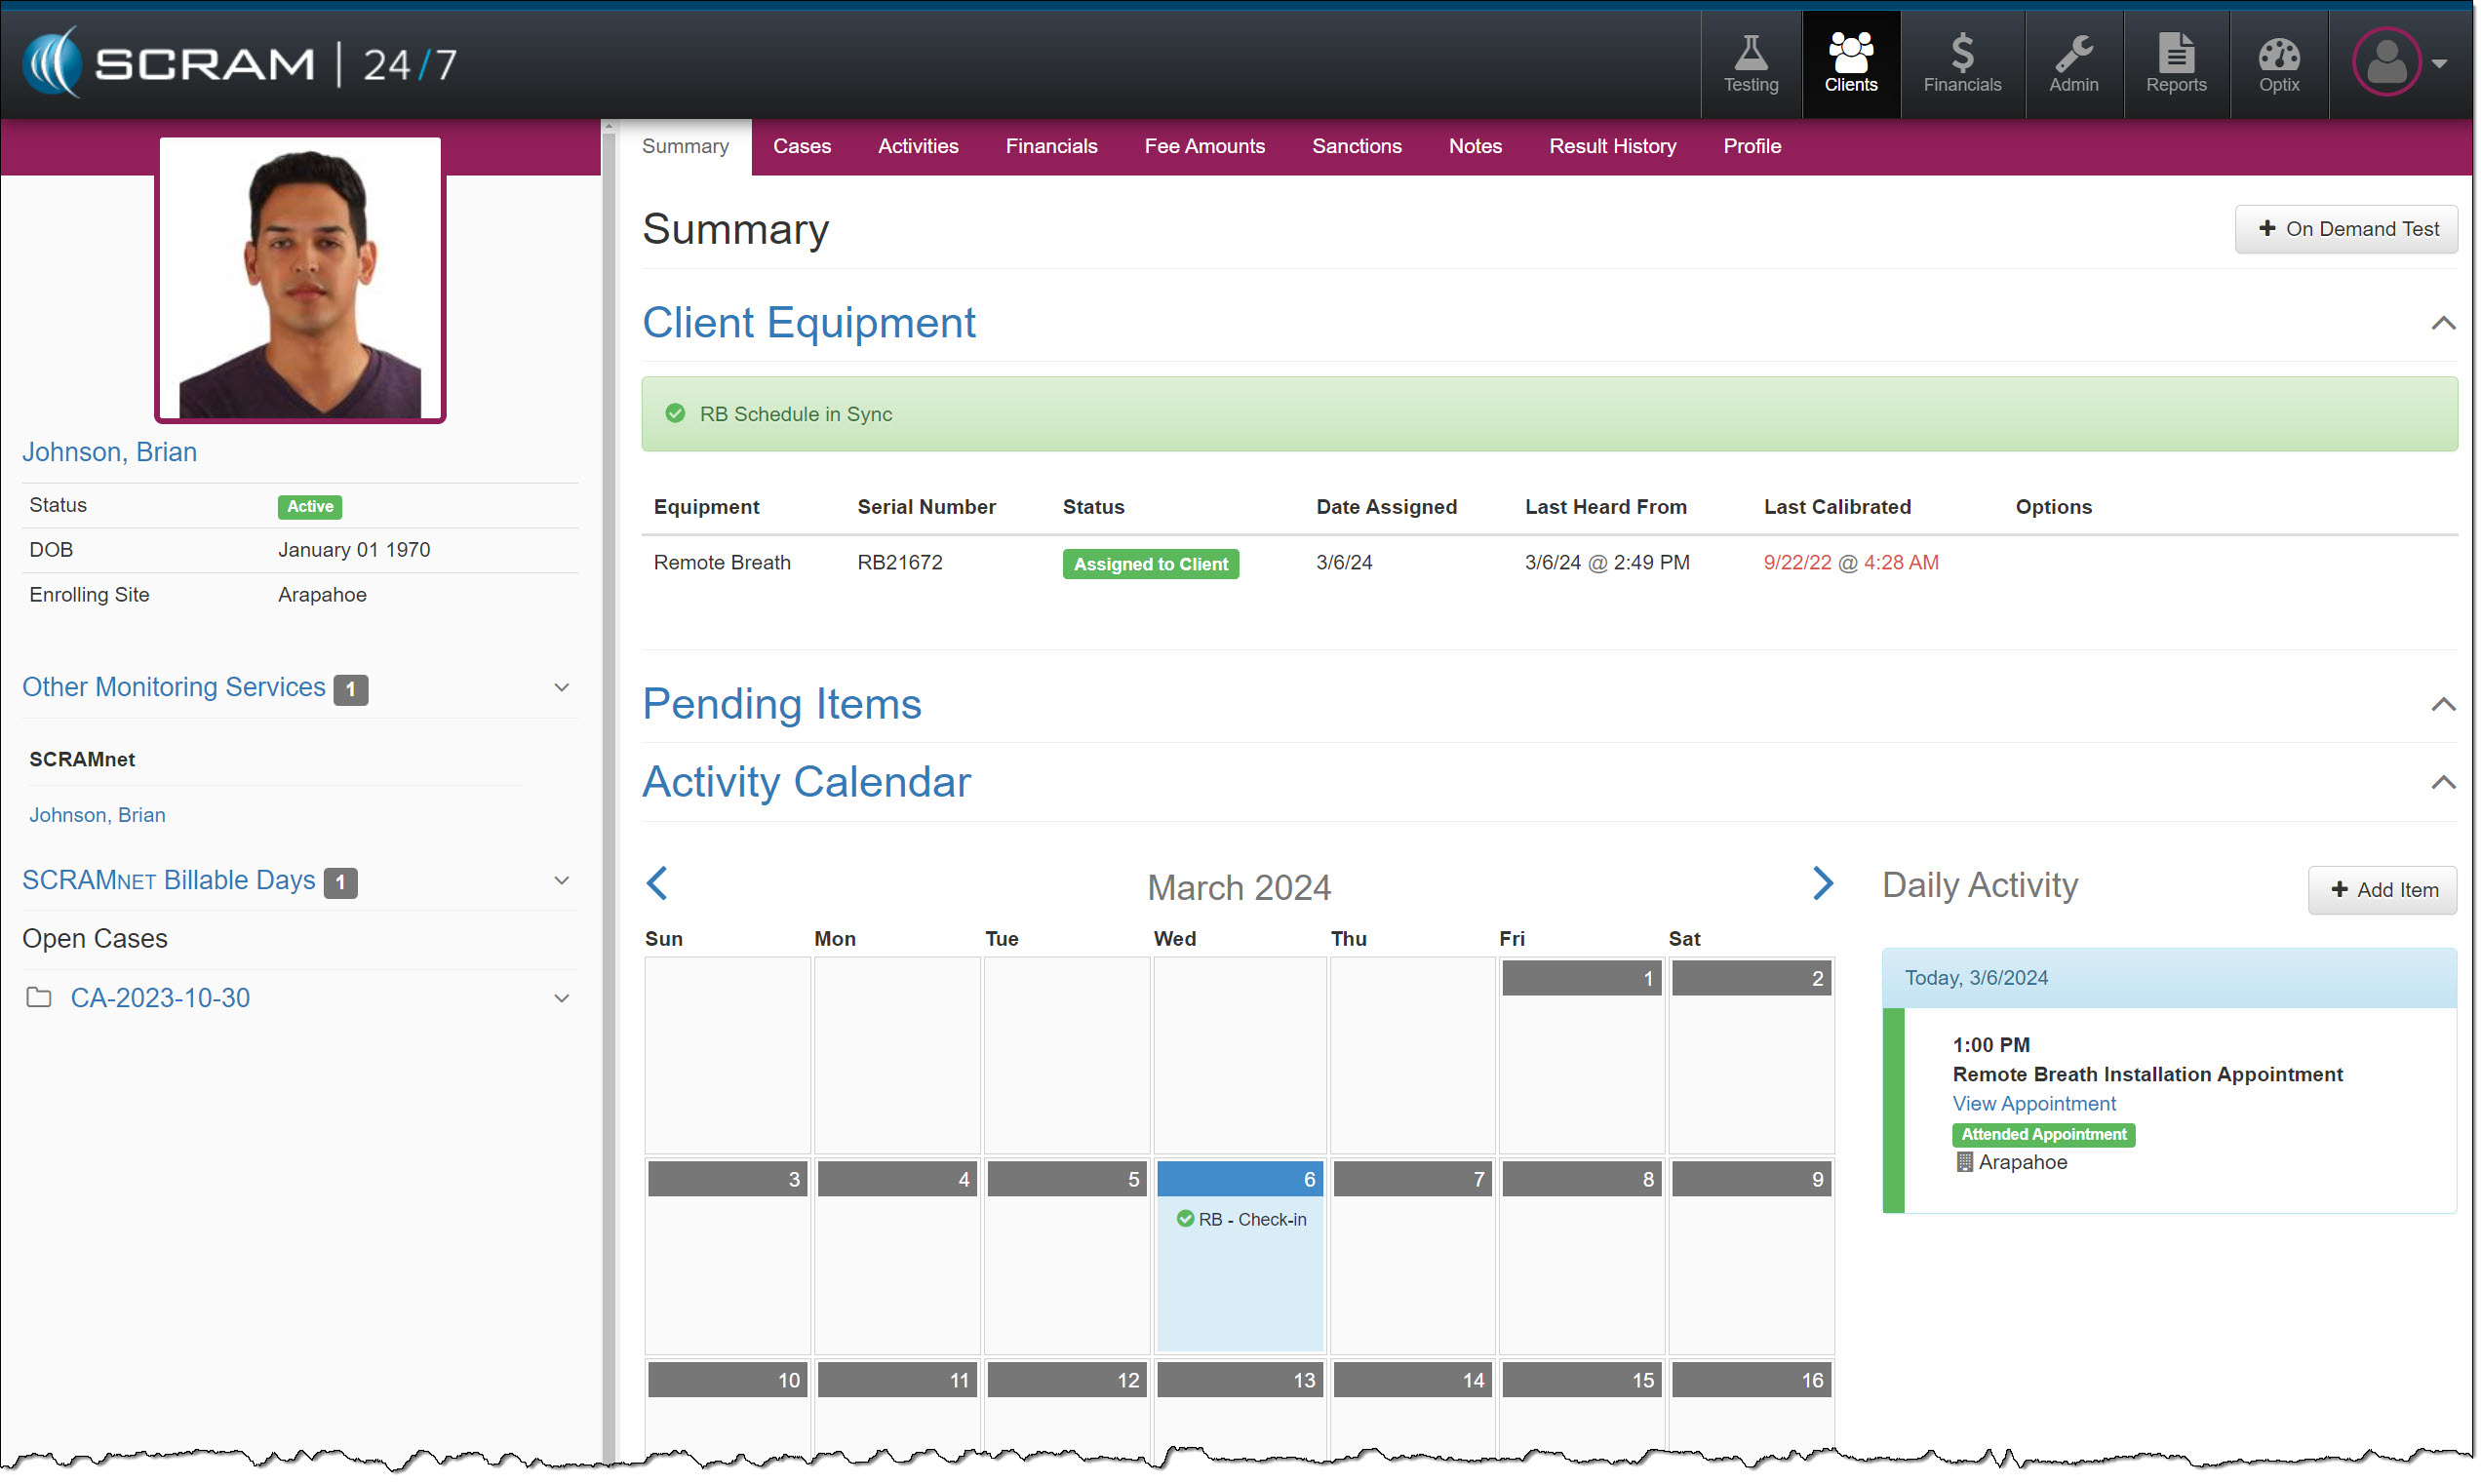Switch to the Sanctions tab
Image resolution: width=2481 pixels, height=1484 pixels.
tap(1356, 146)
